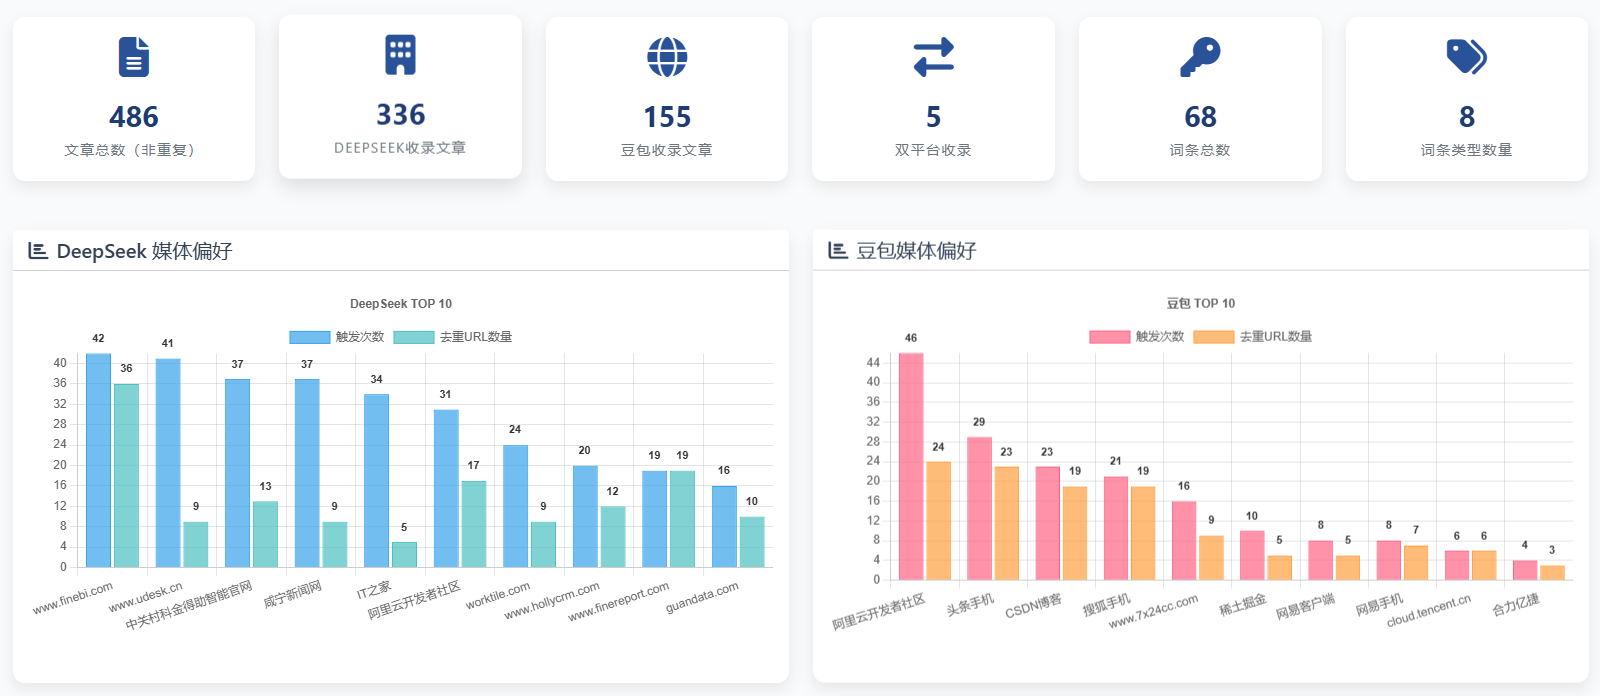Viewport: 1600px width, 696px height.
Task: Click the tags icon above 词条类型数量
Action: [1466, 57]
